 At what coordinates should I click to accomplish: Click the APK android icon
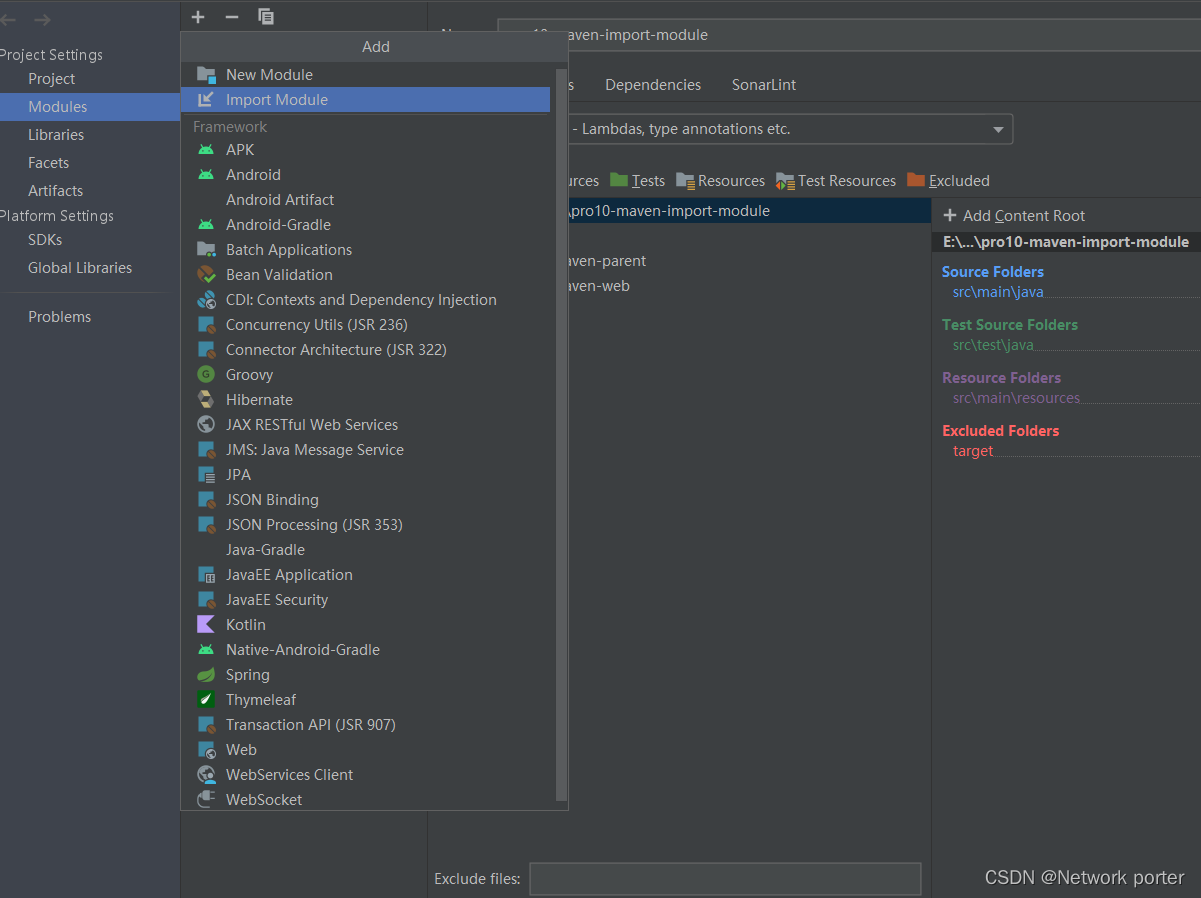tap(206, 150)
